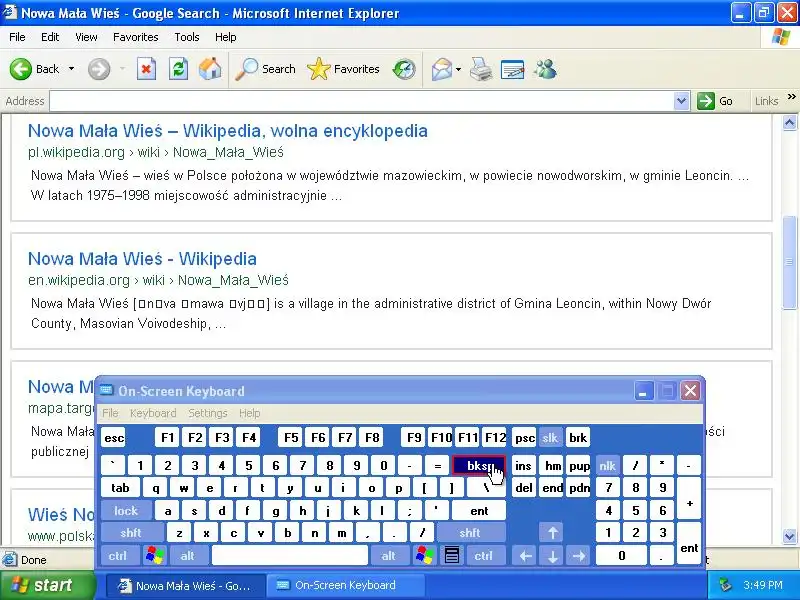800x600 pixels.
Task: Open the View menu in Internet Explorer
Action: pos(86,37)
